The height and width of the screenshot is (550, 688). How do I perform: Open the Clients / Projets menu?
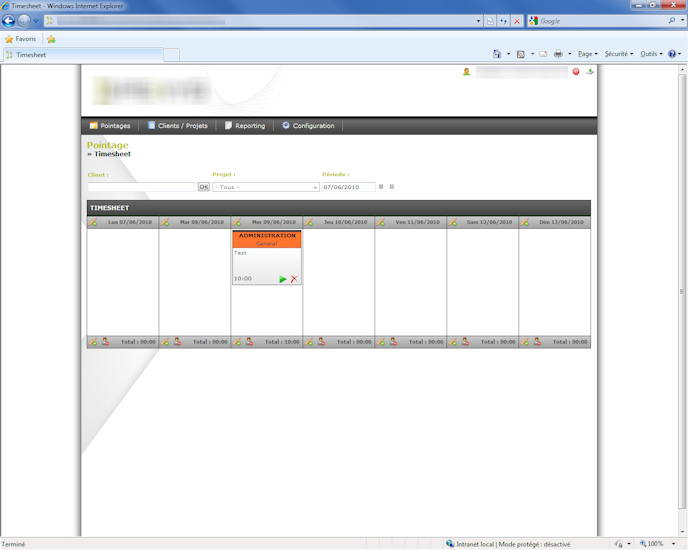178,126
